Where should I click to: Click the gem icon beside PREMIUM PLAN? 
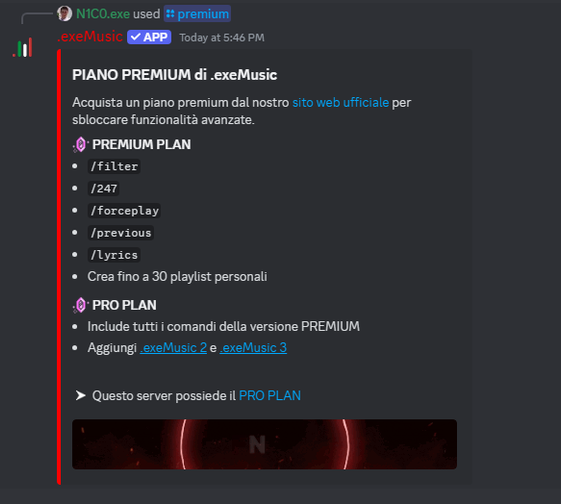tap(81, 145)
